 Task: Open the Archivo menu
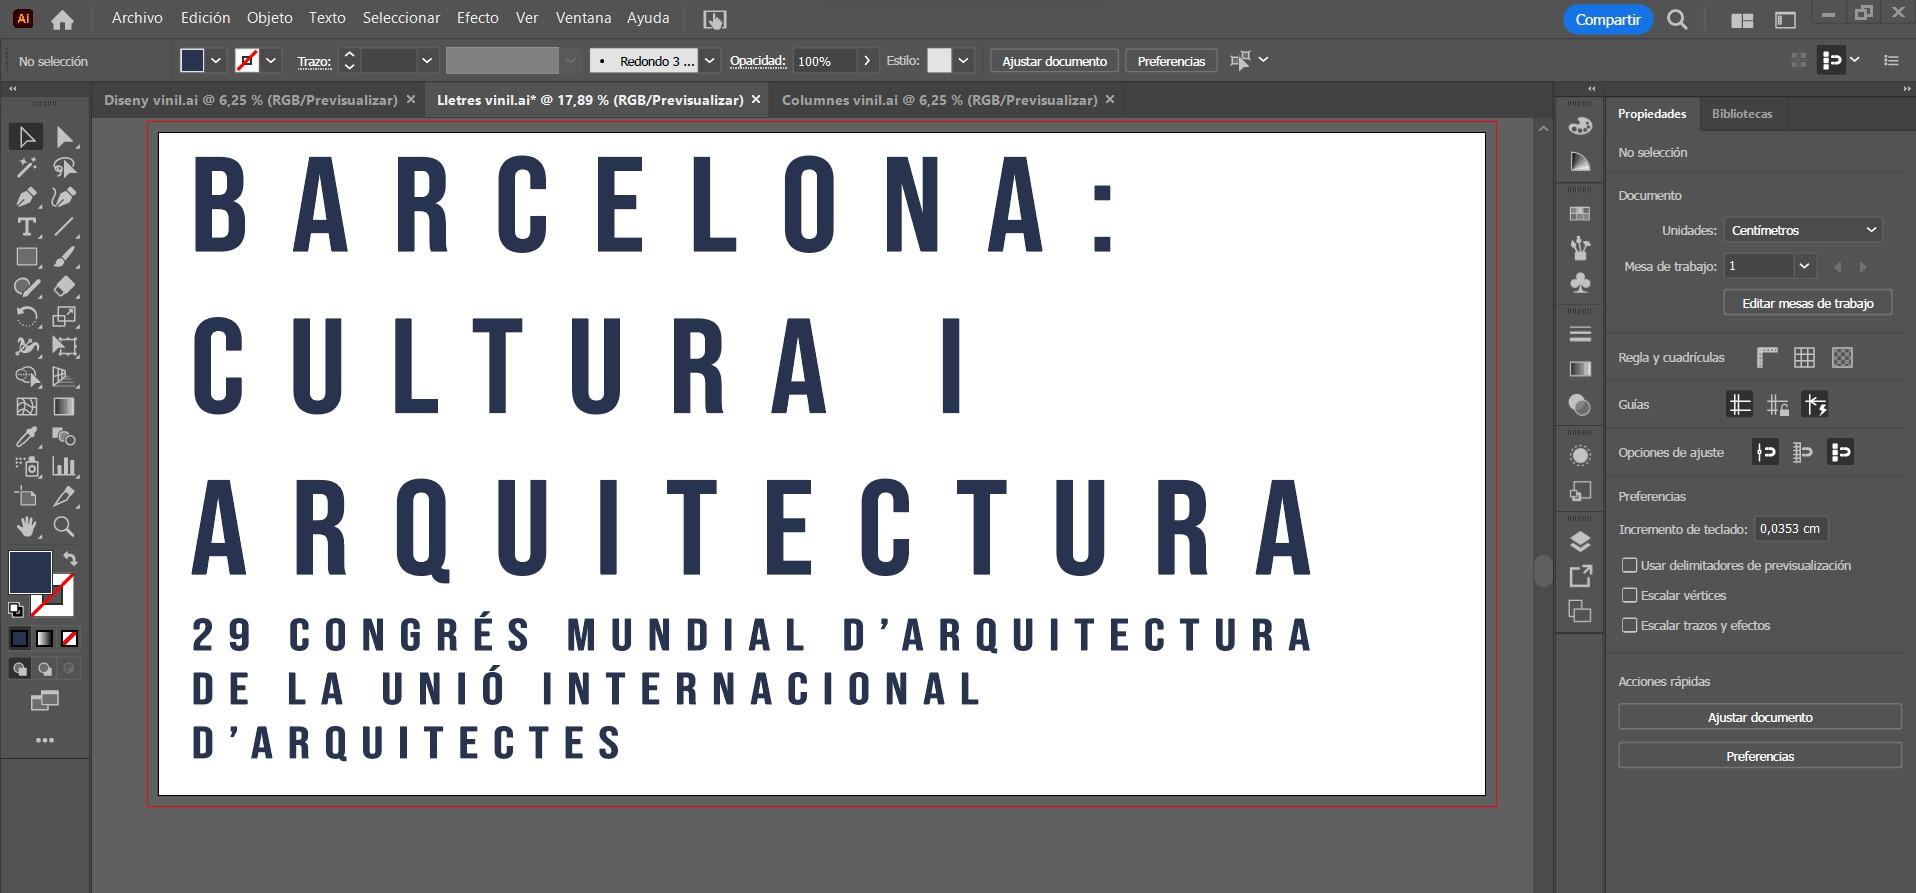[137, 18]
